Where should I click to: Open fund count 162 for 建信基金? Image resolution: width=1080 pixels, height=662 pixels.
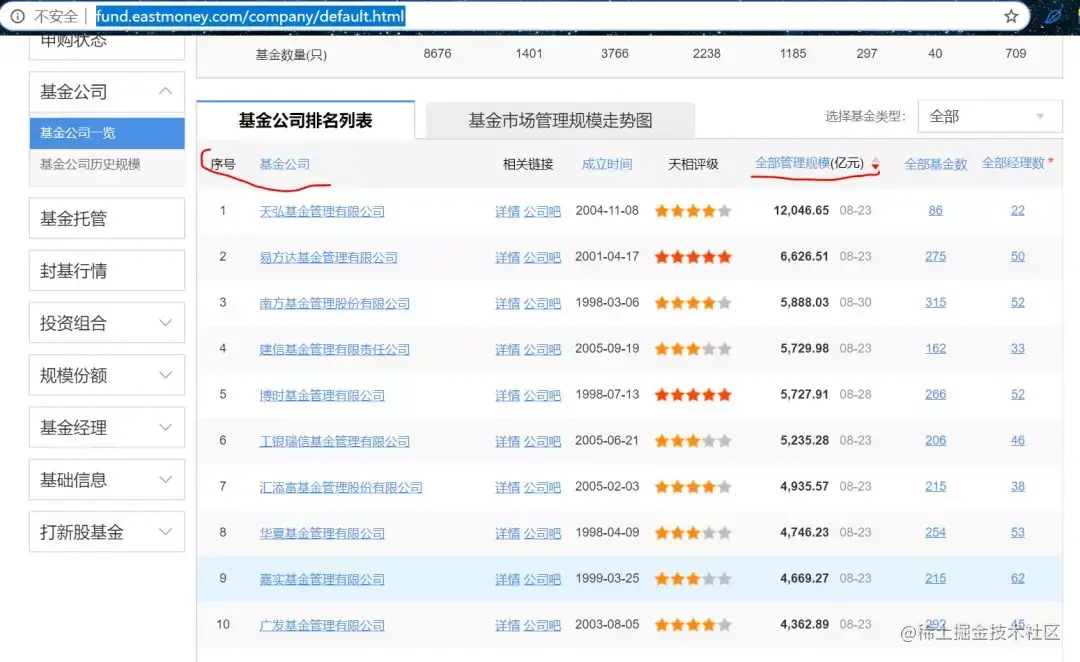click(x=935, y=349)
